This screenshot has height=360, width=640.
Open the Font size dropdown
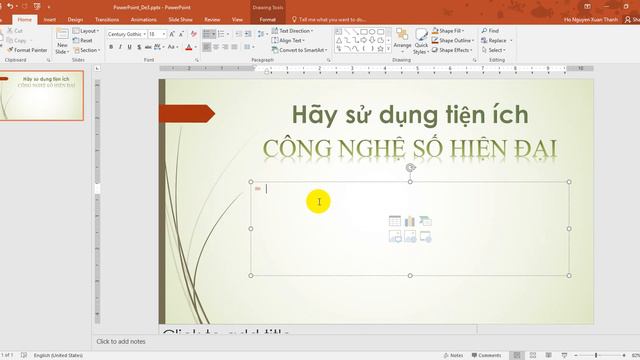(x=164, y=34)
